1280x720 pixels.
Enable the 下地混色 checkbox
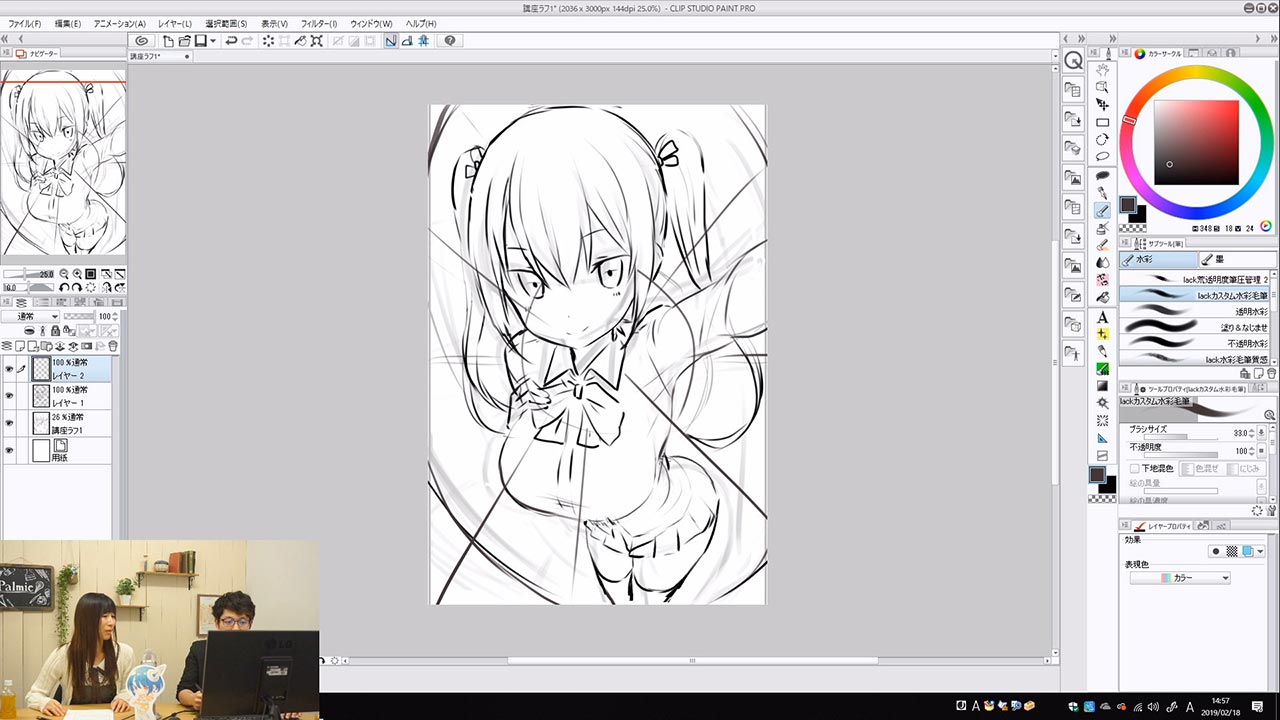(1134, 468)
